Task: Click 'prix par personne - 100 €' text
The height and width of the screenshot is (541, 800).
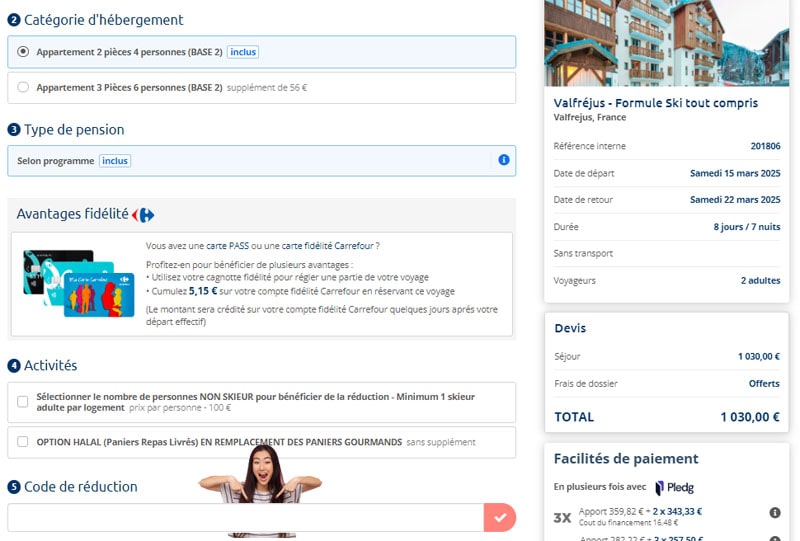Action: pos(180,408)
